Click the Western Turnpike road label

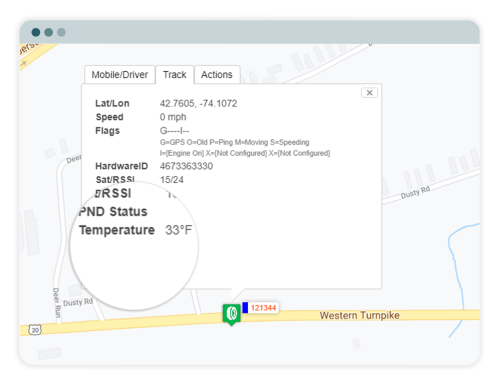(359, 315)
